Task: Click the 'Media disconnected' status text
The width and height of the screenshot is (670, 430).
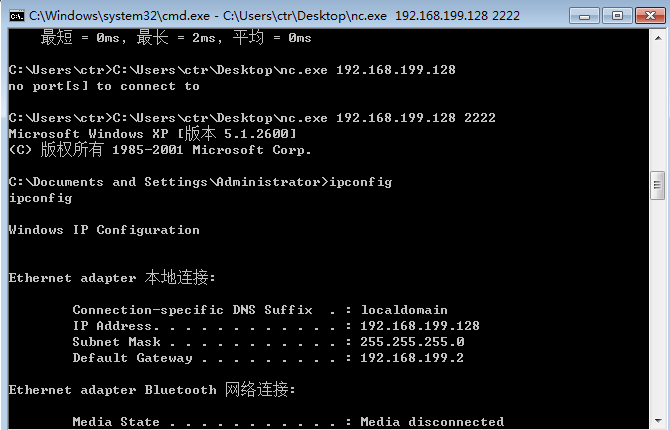Action: point(432,422)
